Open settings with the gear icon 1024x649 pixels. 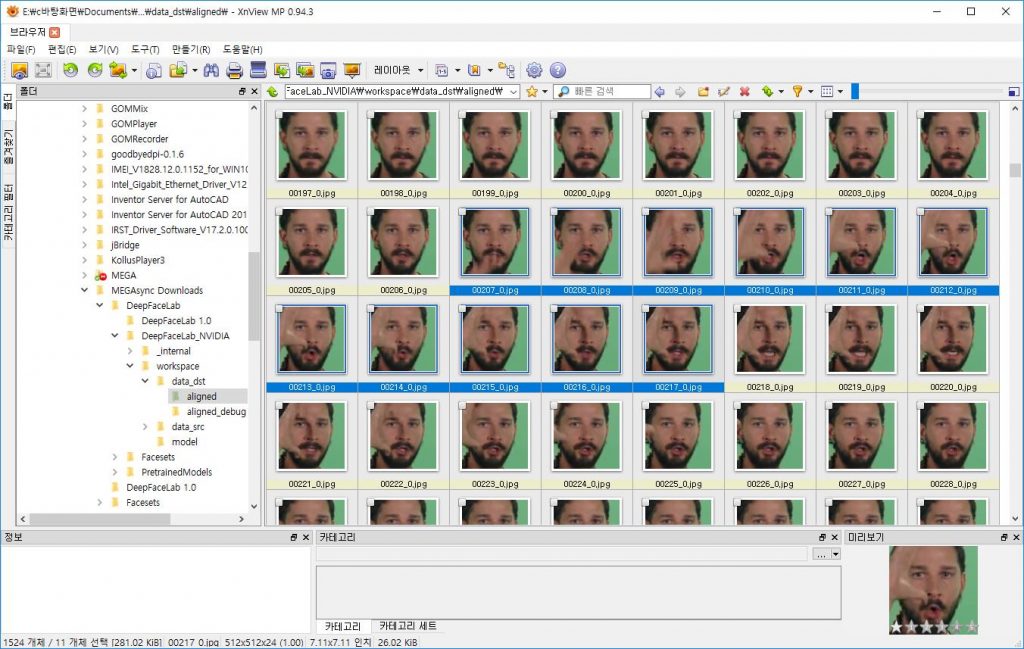coord(534,70)
